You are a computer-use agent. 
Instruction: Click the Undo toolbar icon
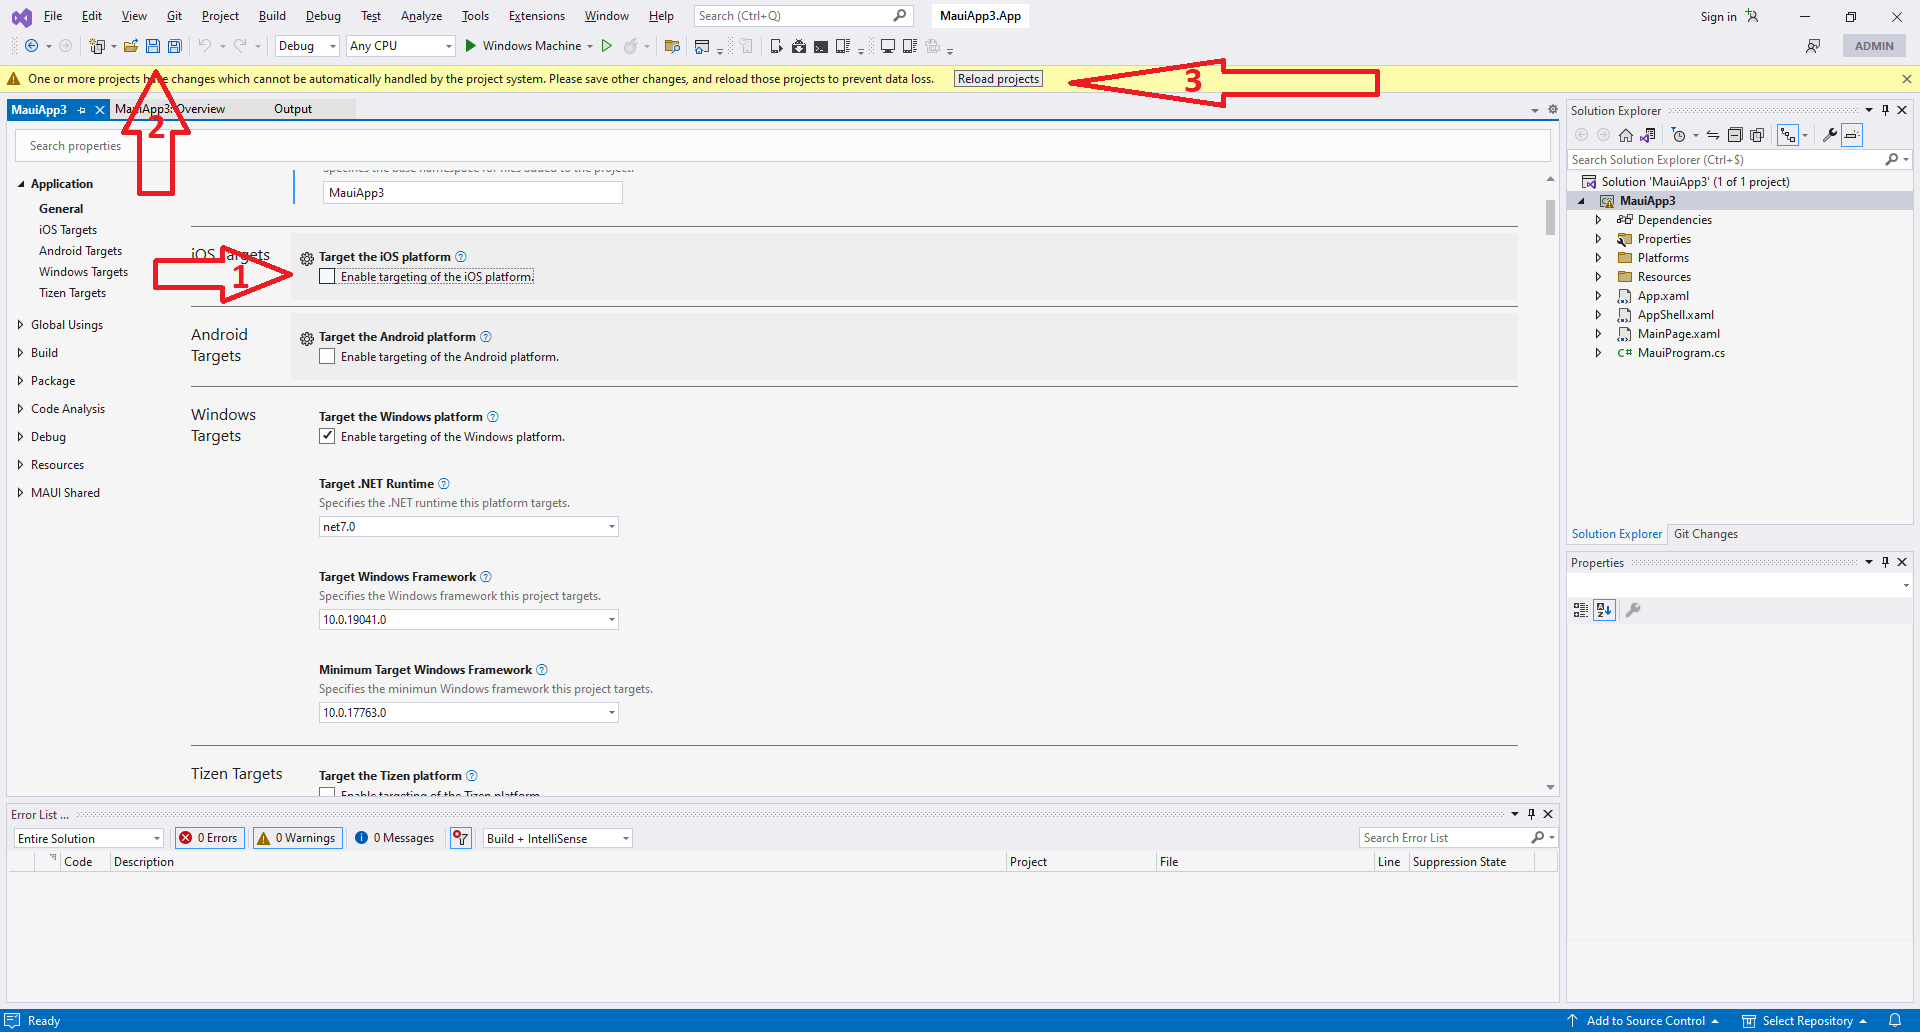coord(205,45)
